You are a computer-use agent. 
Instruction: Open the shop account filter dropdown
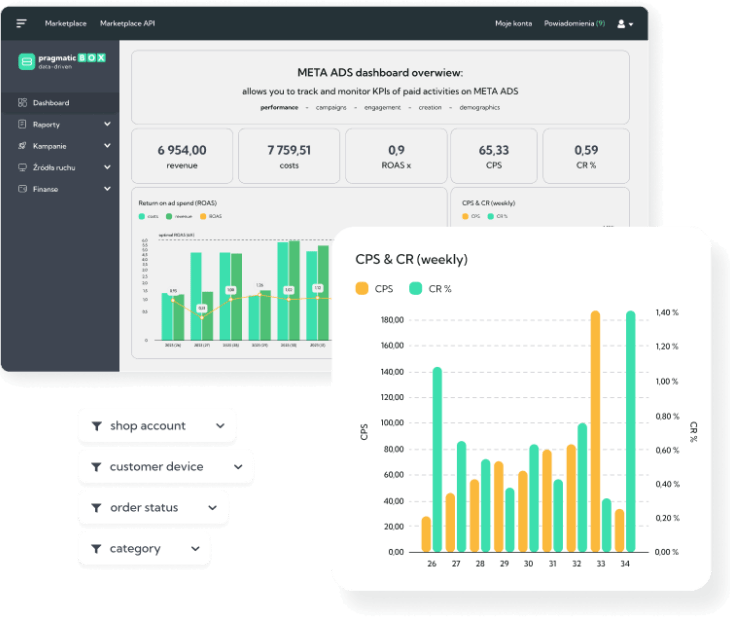(157, 426)
